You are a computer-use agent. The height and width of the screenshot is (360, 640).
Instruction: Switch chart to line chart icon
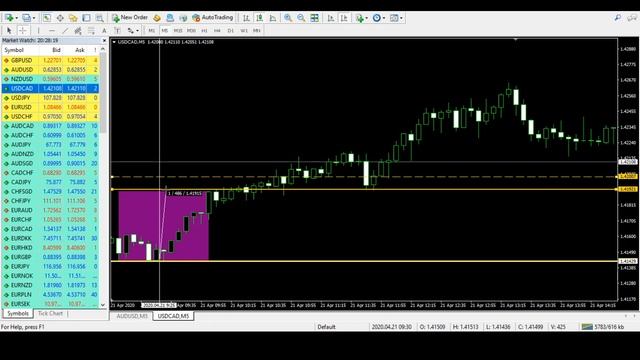(x=272, y=18)
